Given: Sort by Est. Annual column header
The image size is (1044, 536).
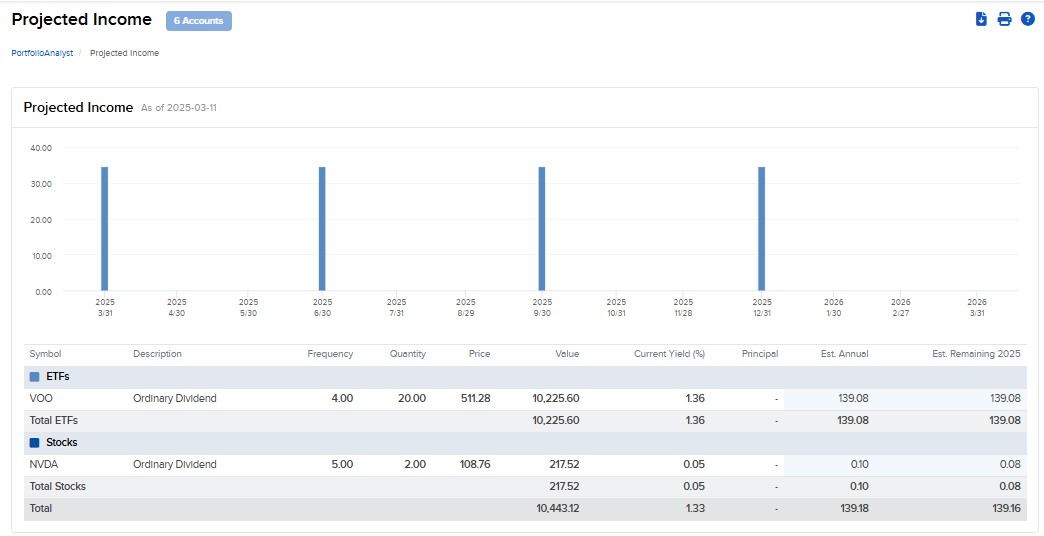Looking at the screenshot, I should pos(844,354).
